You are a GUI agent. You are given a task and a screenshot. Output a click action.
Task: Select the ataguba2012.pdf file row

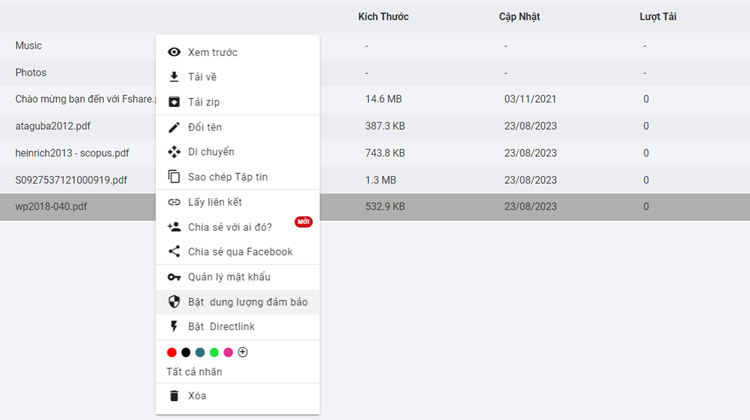click(x=78, y=126)
